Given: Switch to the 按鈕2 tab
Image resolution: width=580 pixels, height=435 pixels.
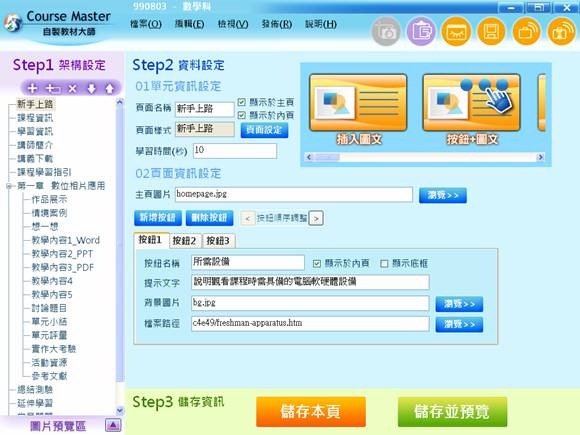Looking at the screenshot, I should pos(185,241).
